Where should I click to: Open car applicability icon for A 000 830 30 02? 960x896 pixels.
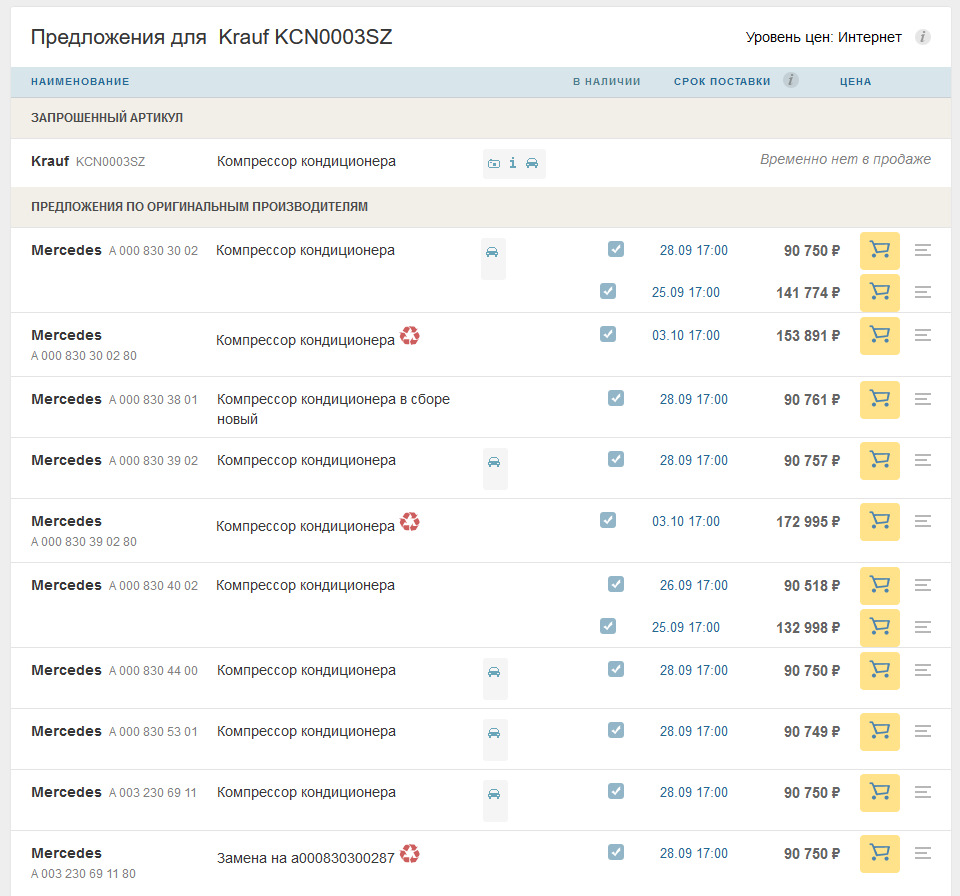(492, 252)
